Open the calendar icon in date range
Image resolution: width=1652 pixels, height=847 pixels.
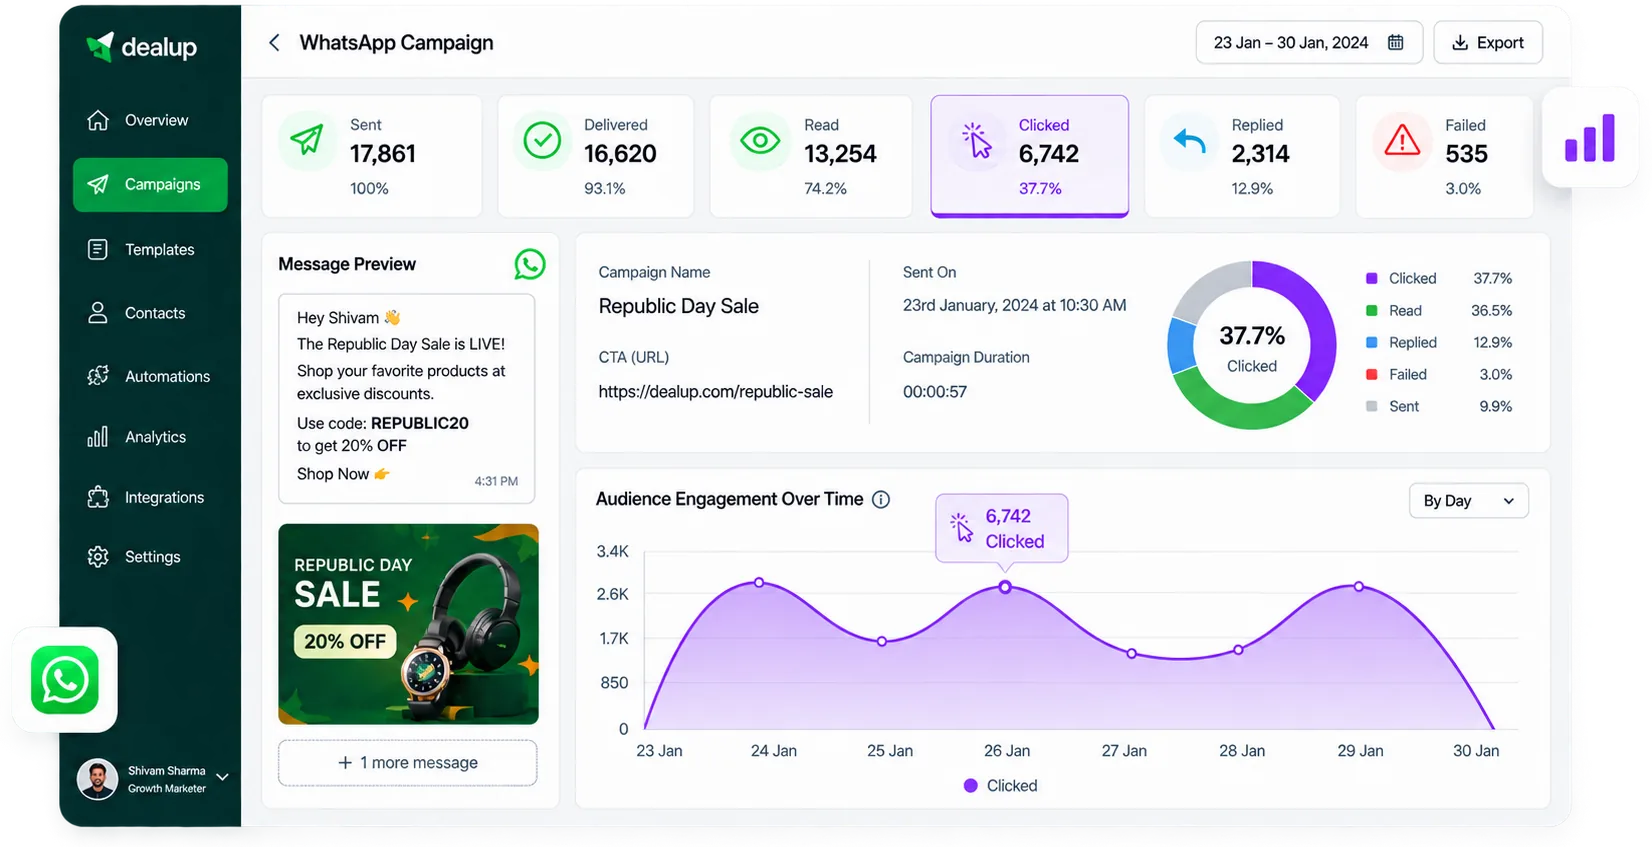tap(1395, 42)
